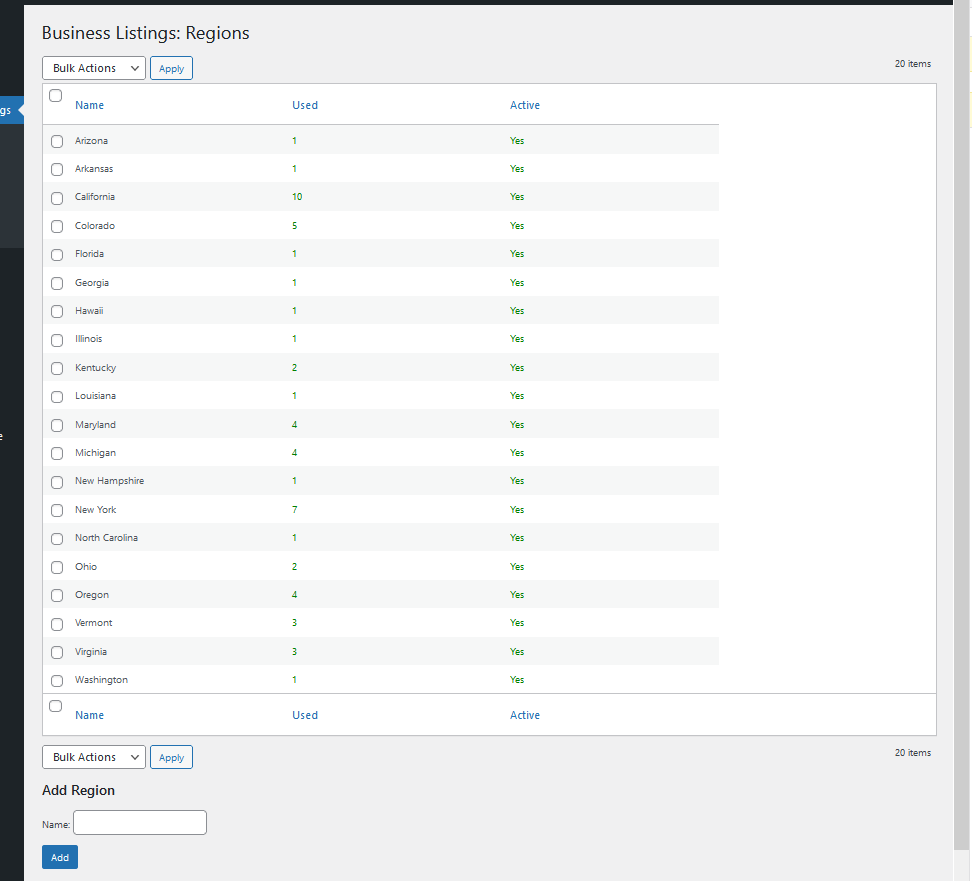The height and width of the screenshot is (881, 972).
Task: Click Apply next to top Bulk Actions
Action: tap(171, 68)
